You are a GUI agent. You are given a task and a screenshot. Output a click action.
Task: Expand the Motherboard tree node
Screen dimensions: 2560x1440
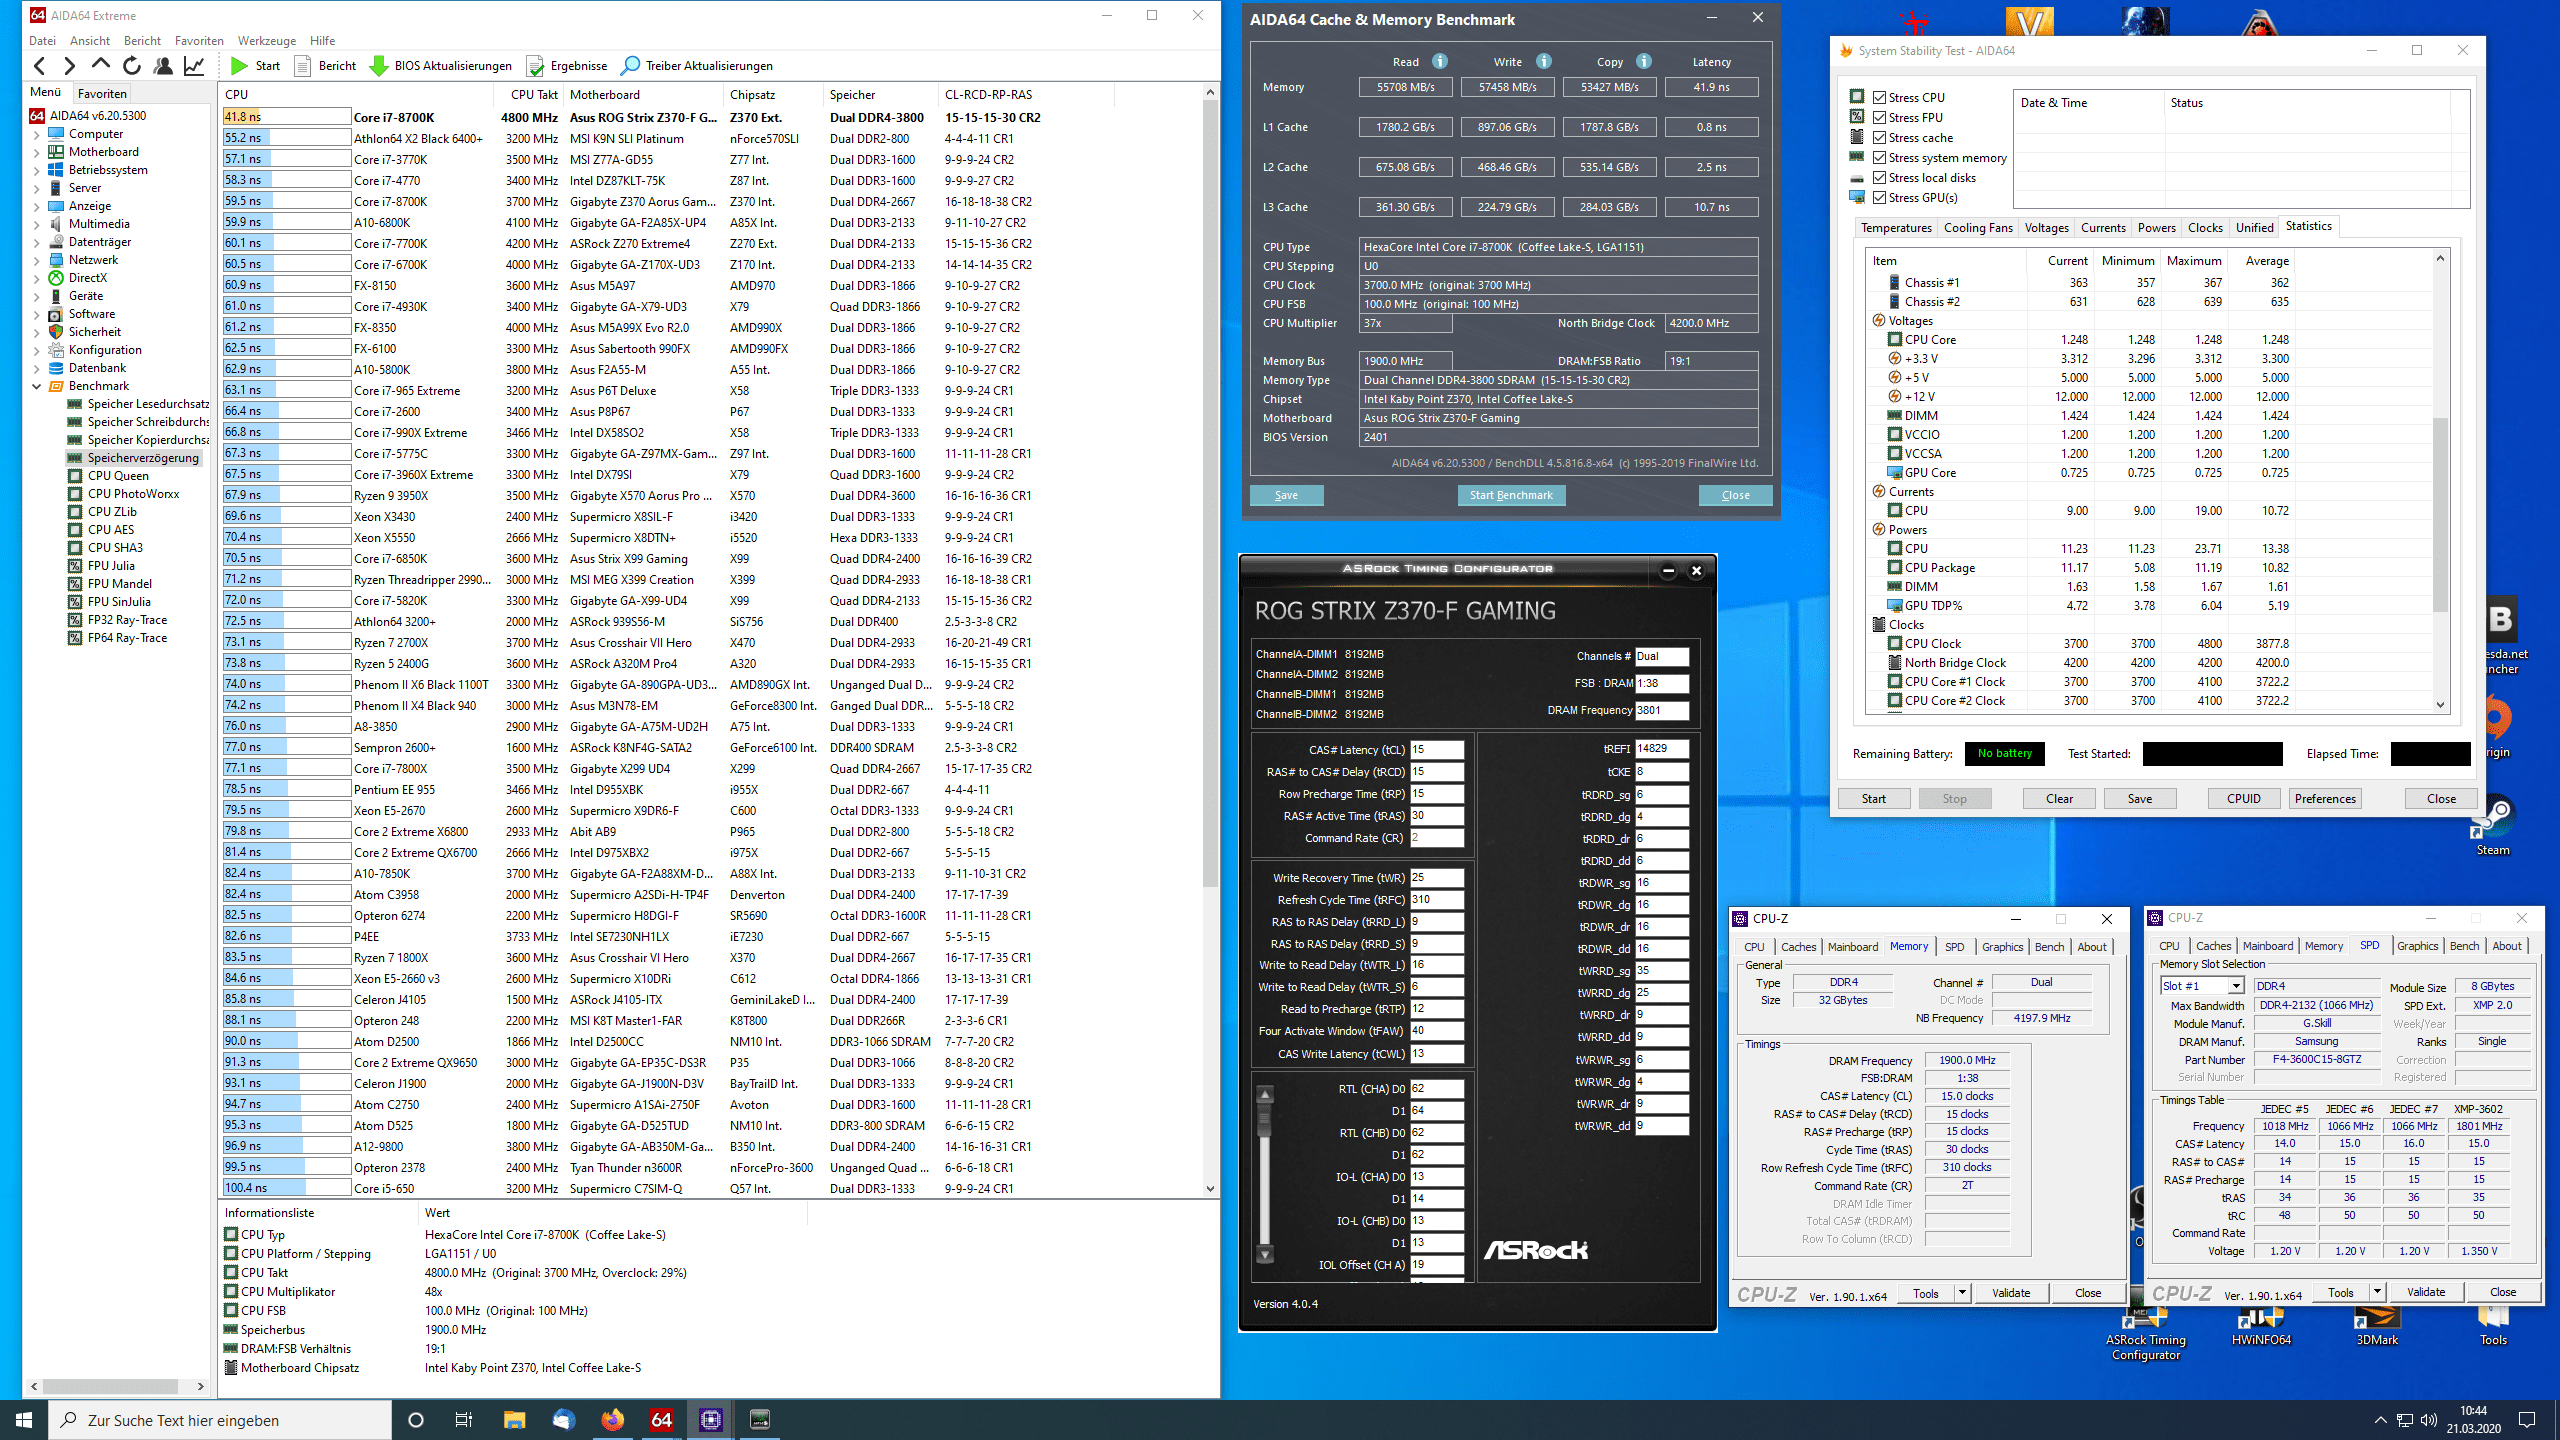point(37,152)
